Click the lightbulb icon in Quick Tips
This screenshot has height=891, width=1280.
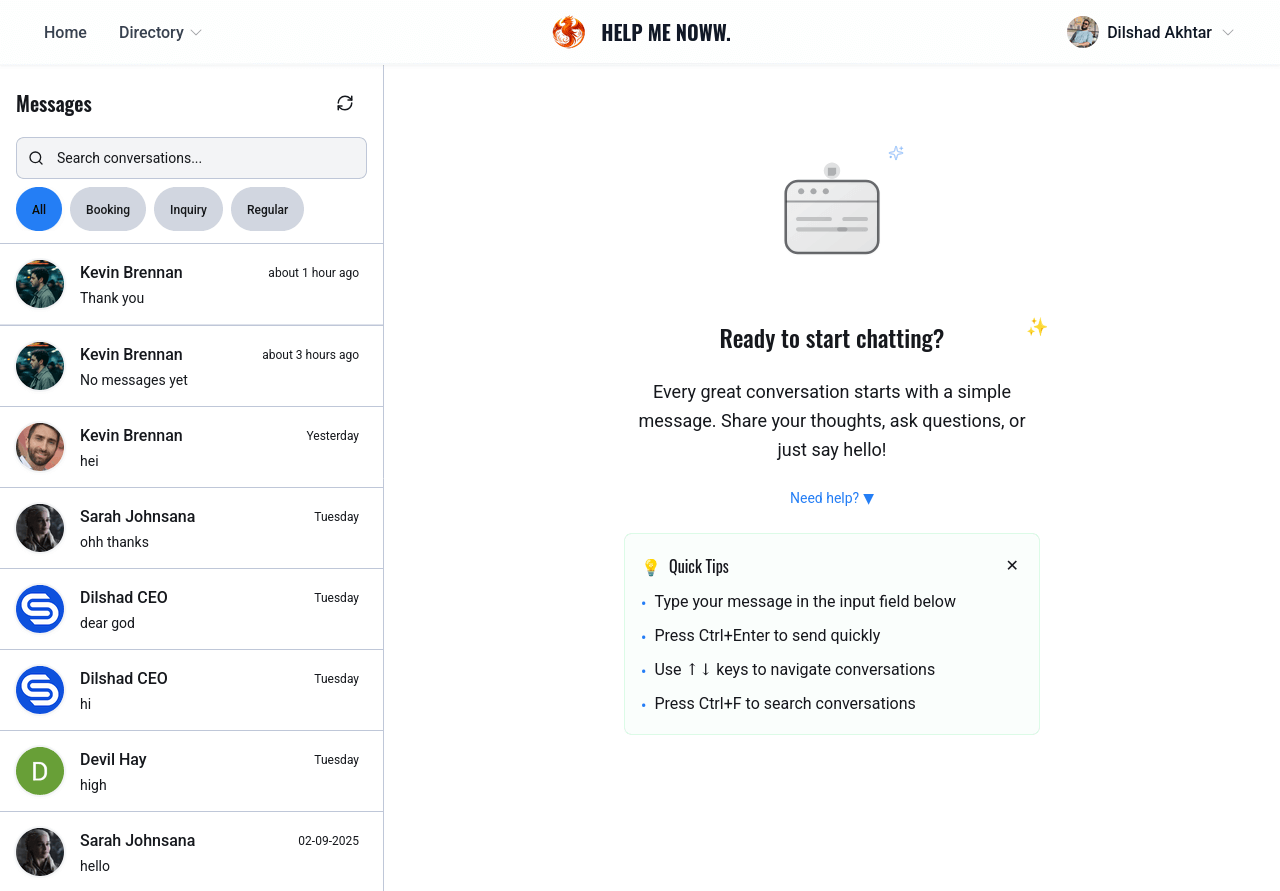tap(651, 567)
